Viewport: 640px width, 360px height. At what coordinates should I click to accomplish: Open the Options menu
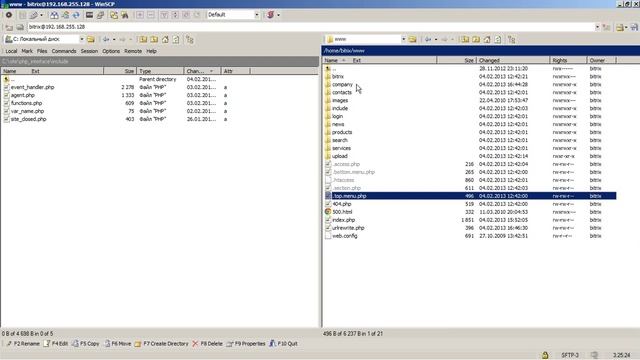pyautogui.click(x=111, y=51)
